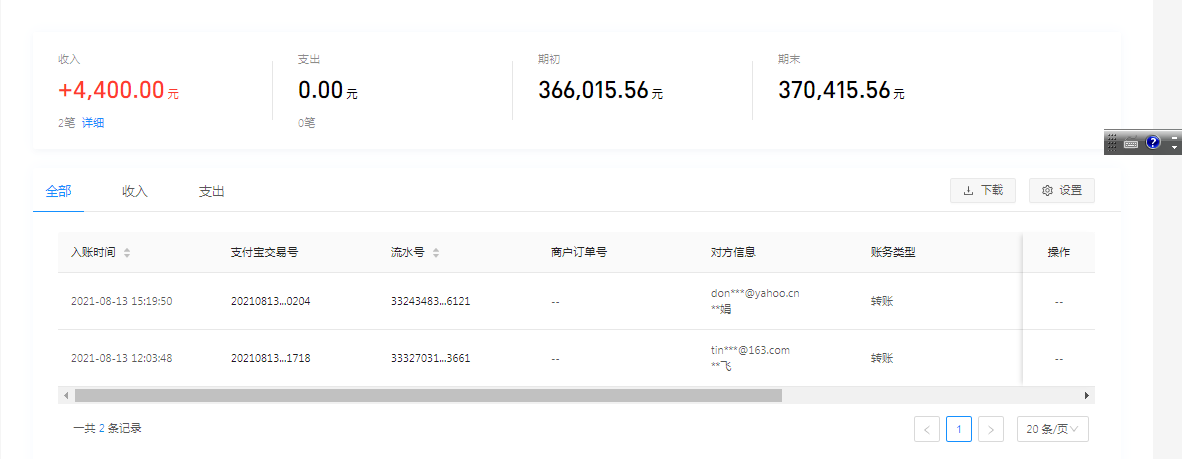Switch to the 收入 tab
The image size is (1182, 459).
pos(135,191)
